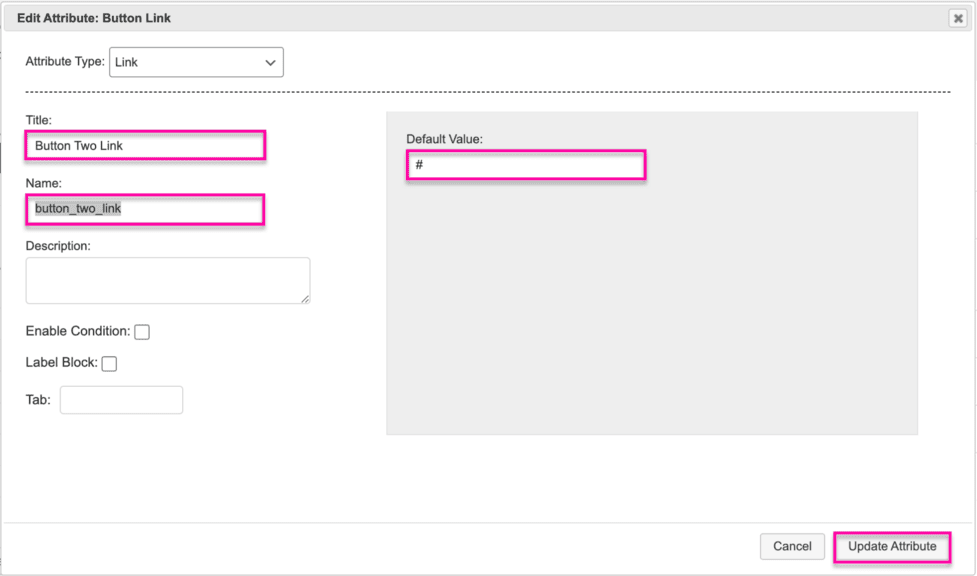The height and width of the screenshot is (576, 977).
Task: Check the Label Block checkbox
Action: [109, 363]
